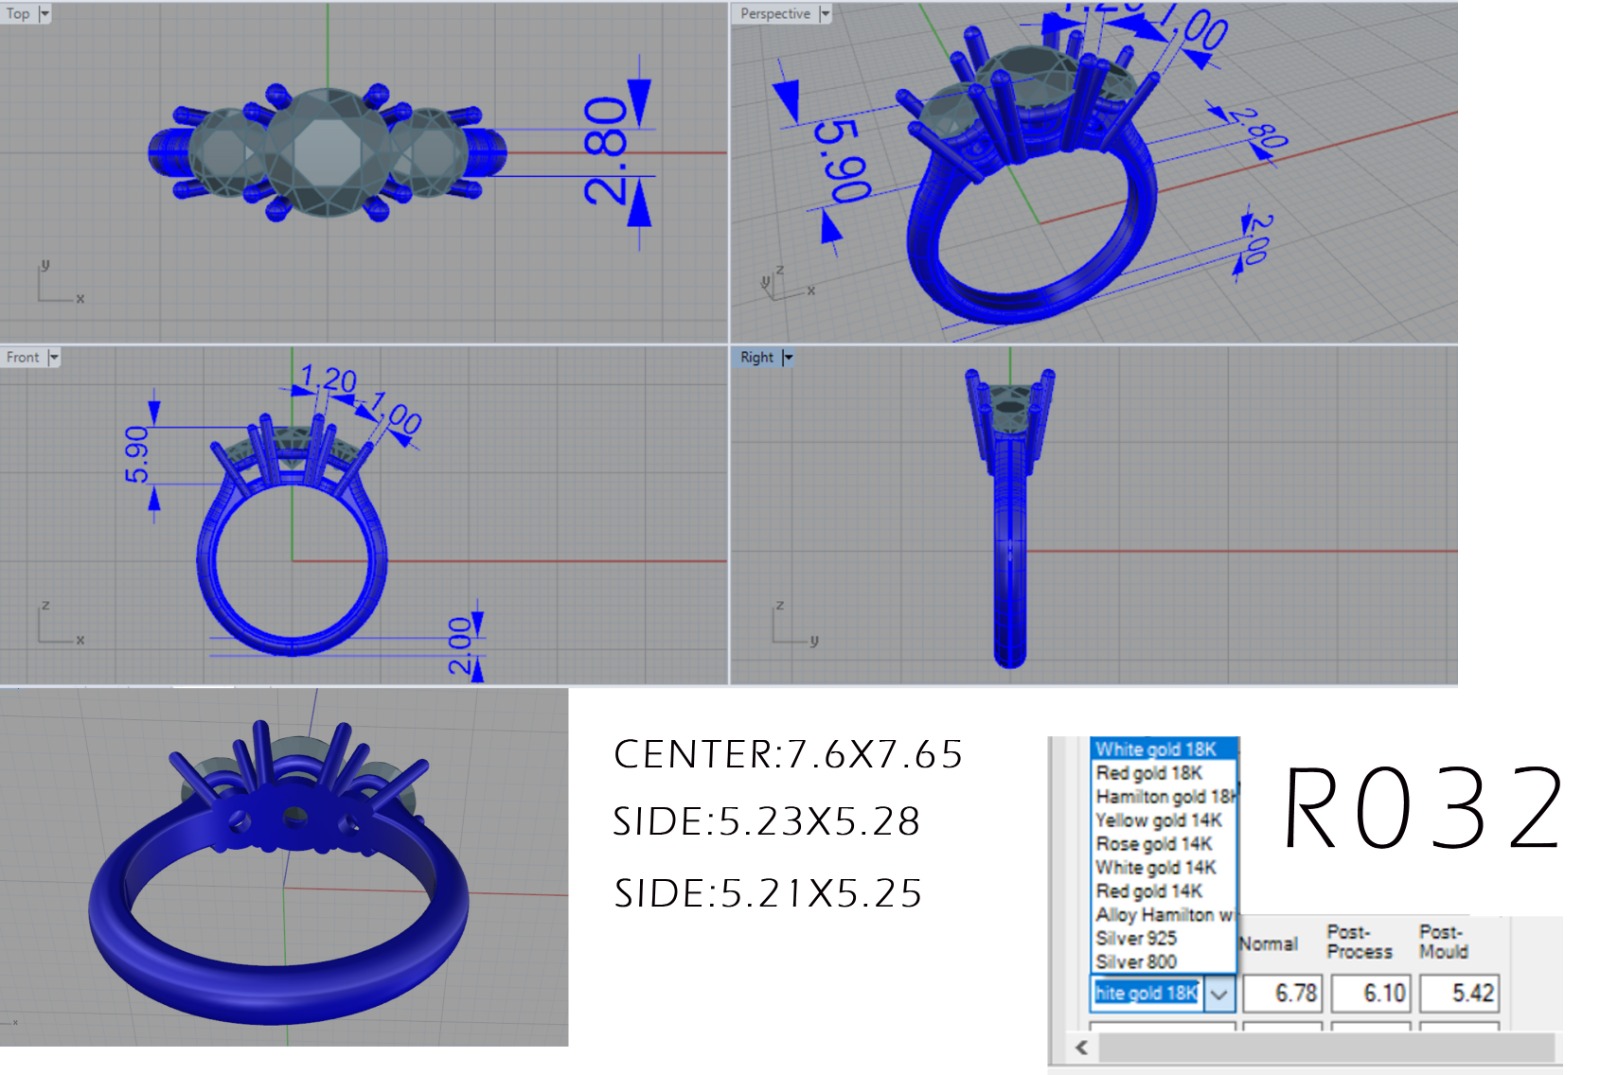Select Red gold 14K option
This screenshot has width=1600, height=1075.
click(1164, 891)
